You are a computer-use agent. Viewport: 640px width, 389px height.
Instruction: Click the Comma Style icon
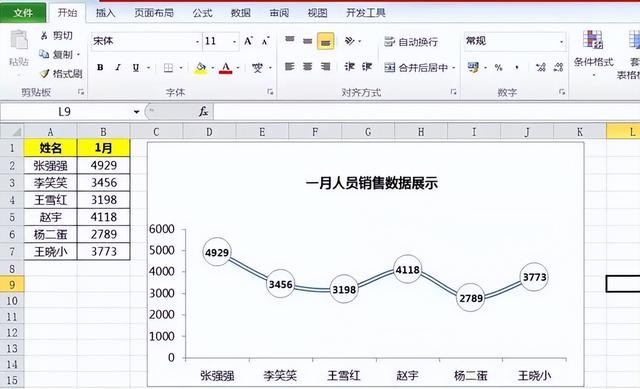coord(517,68)
